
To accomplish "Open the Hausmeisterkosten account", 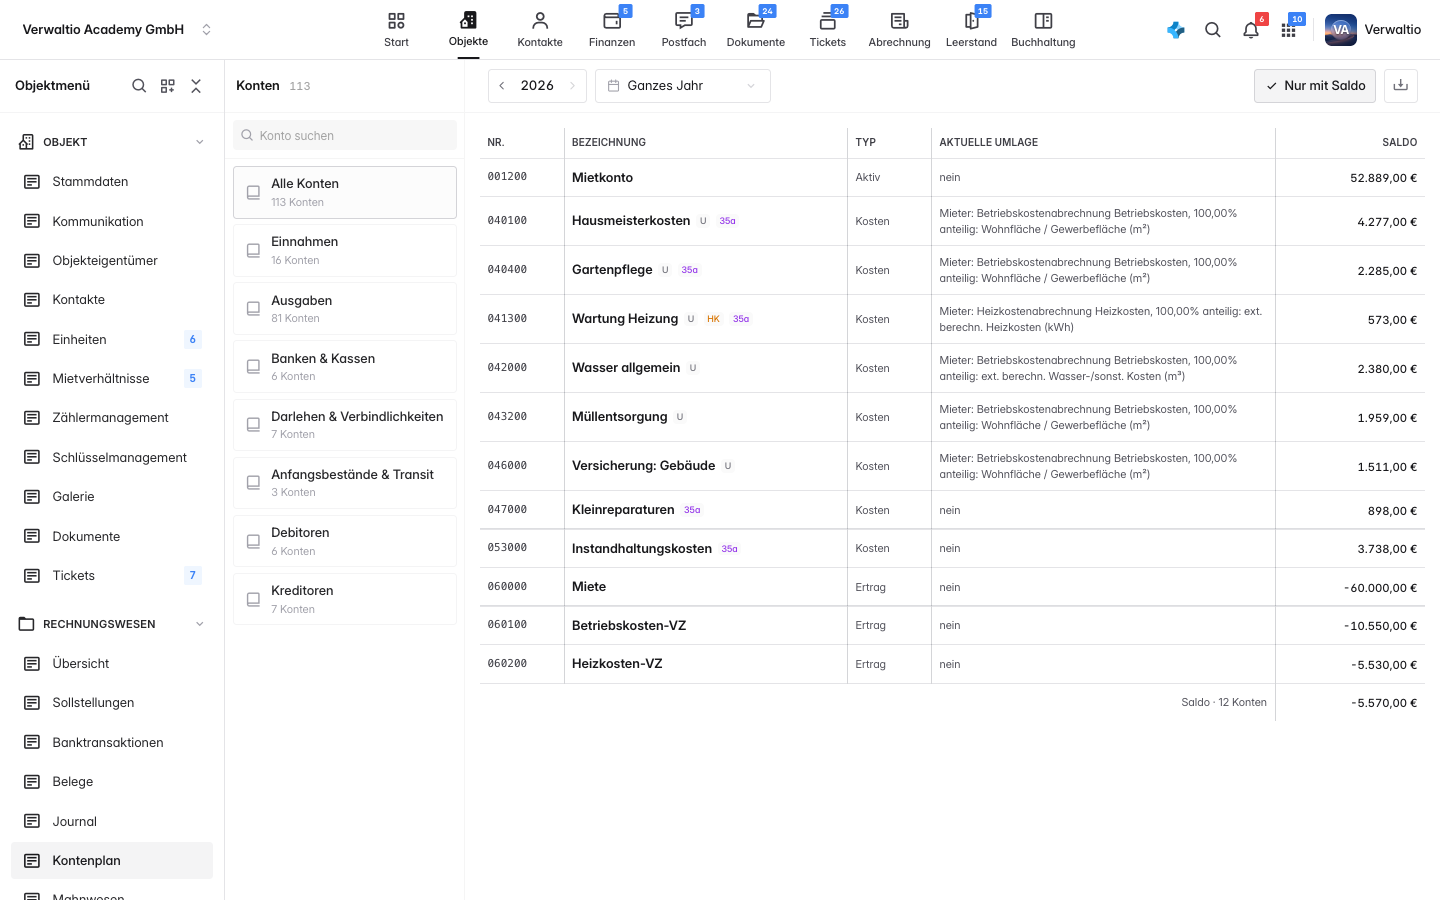I will tap(631, 221).
